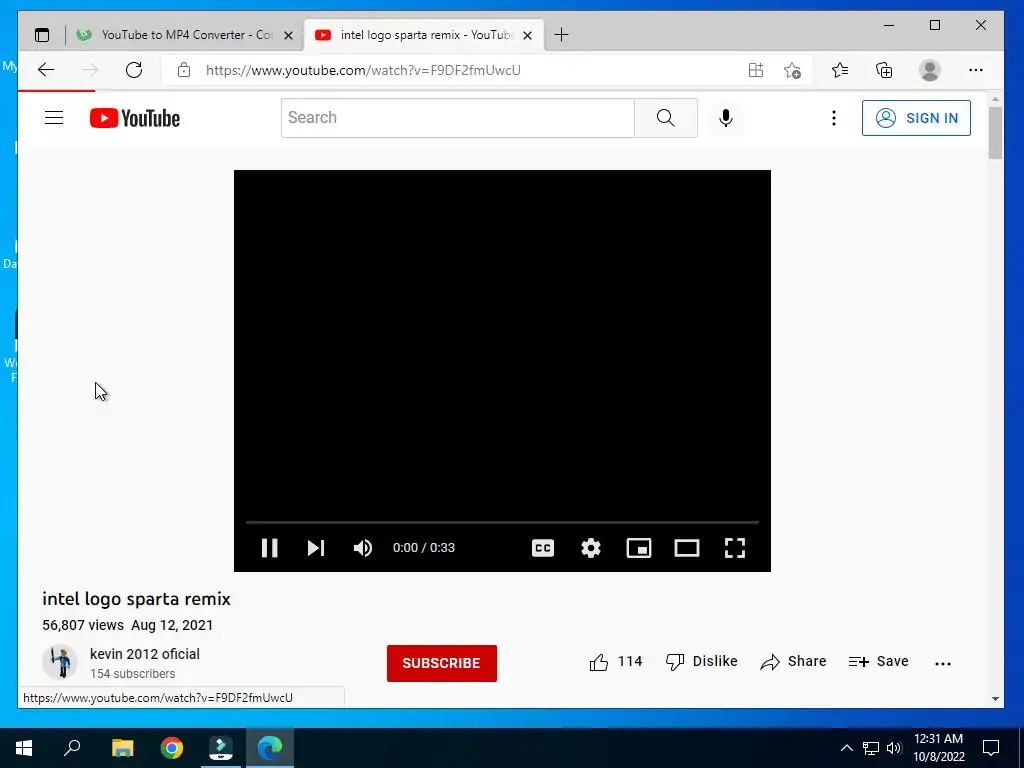Close the YouTube to MP4 Converter tab
The height and width of the screenshot is (768, 1024).
pos(289,35)
